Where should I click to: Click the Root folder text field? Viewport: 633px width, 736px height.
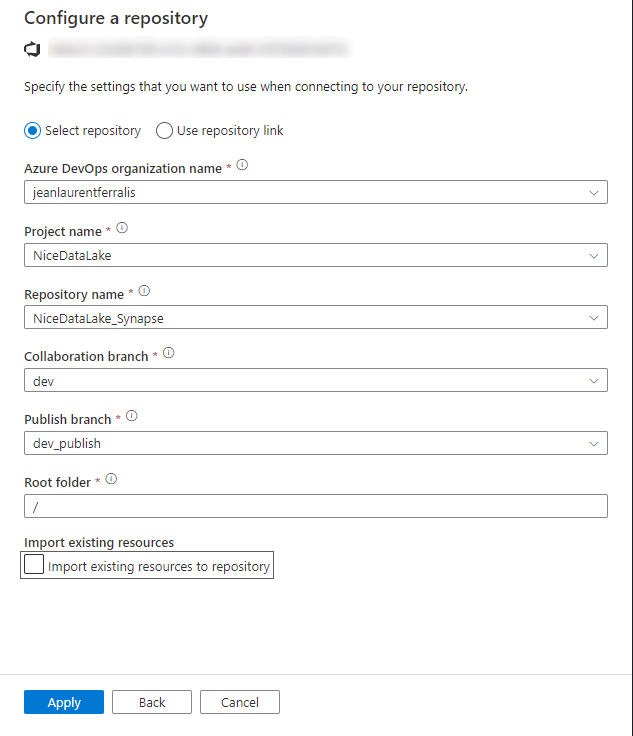pyautogui.click(x=316, y=506)
